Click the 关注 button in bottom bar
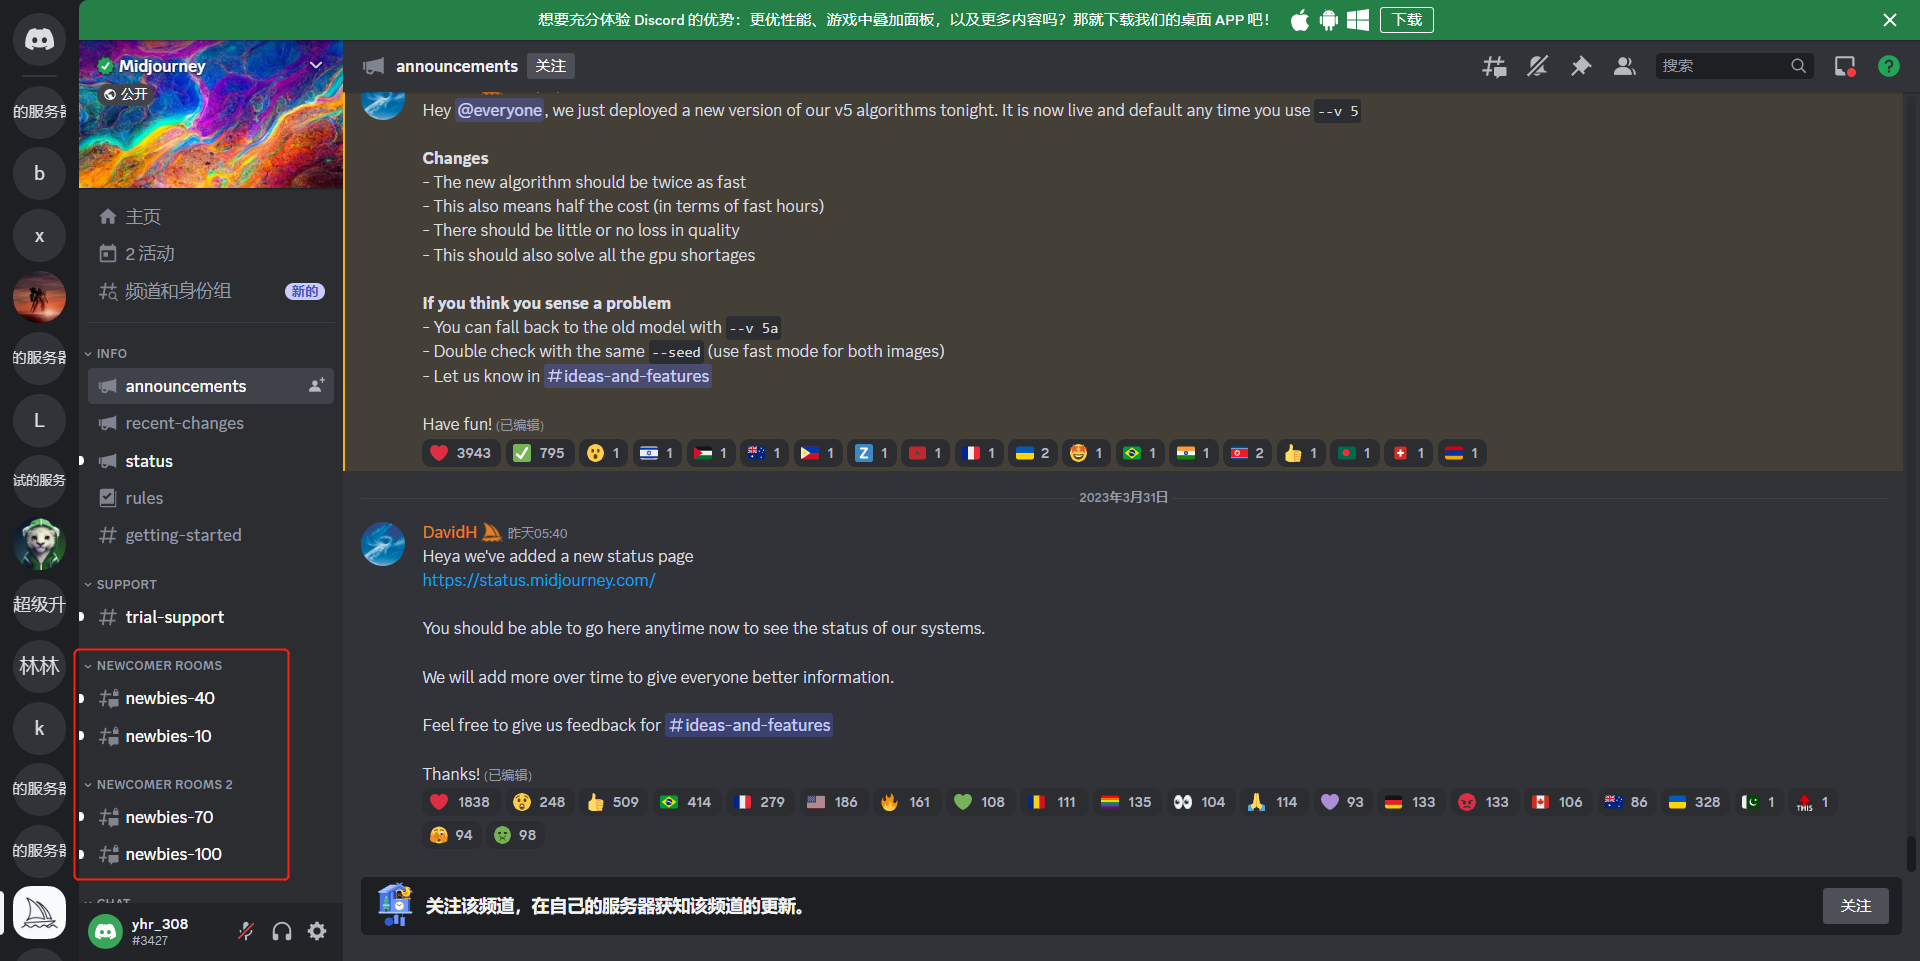 tap(1855, 906)
